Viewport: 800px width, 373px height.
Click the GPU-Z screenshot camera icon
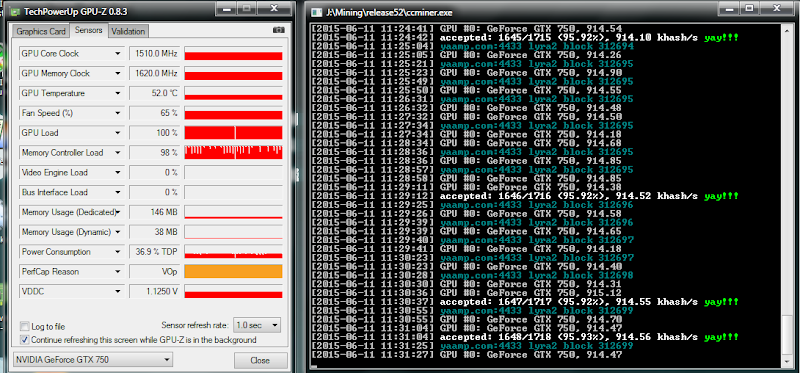tap(279, 31)
